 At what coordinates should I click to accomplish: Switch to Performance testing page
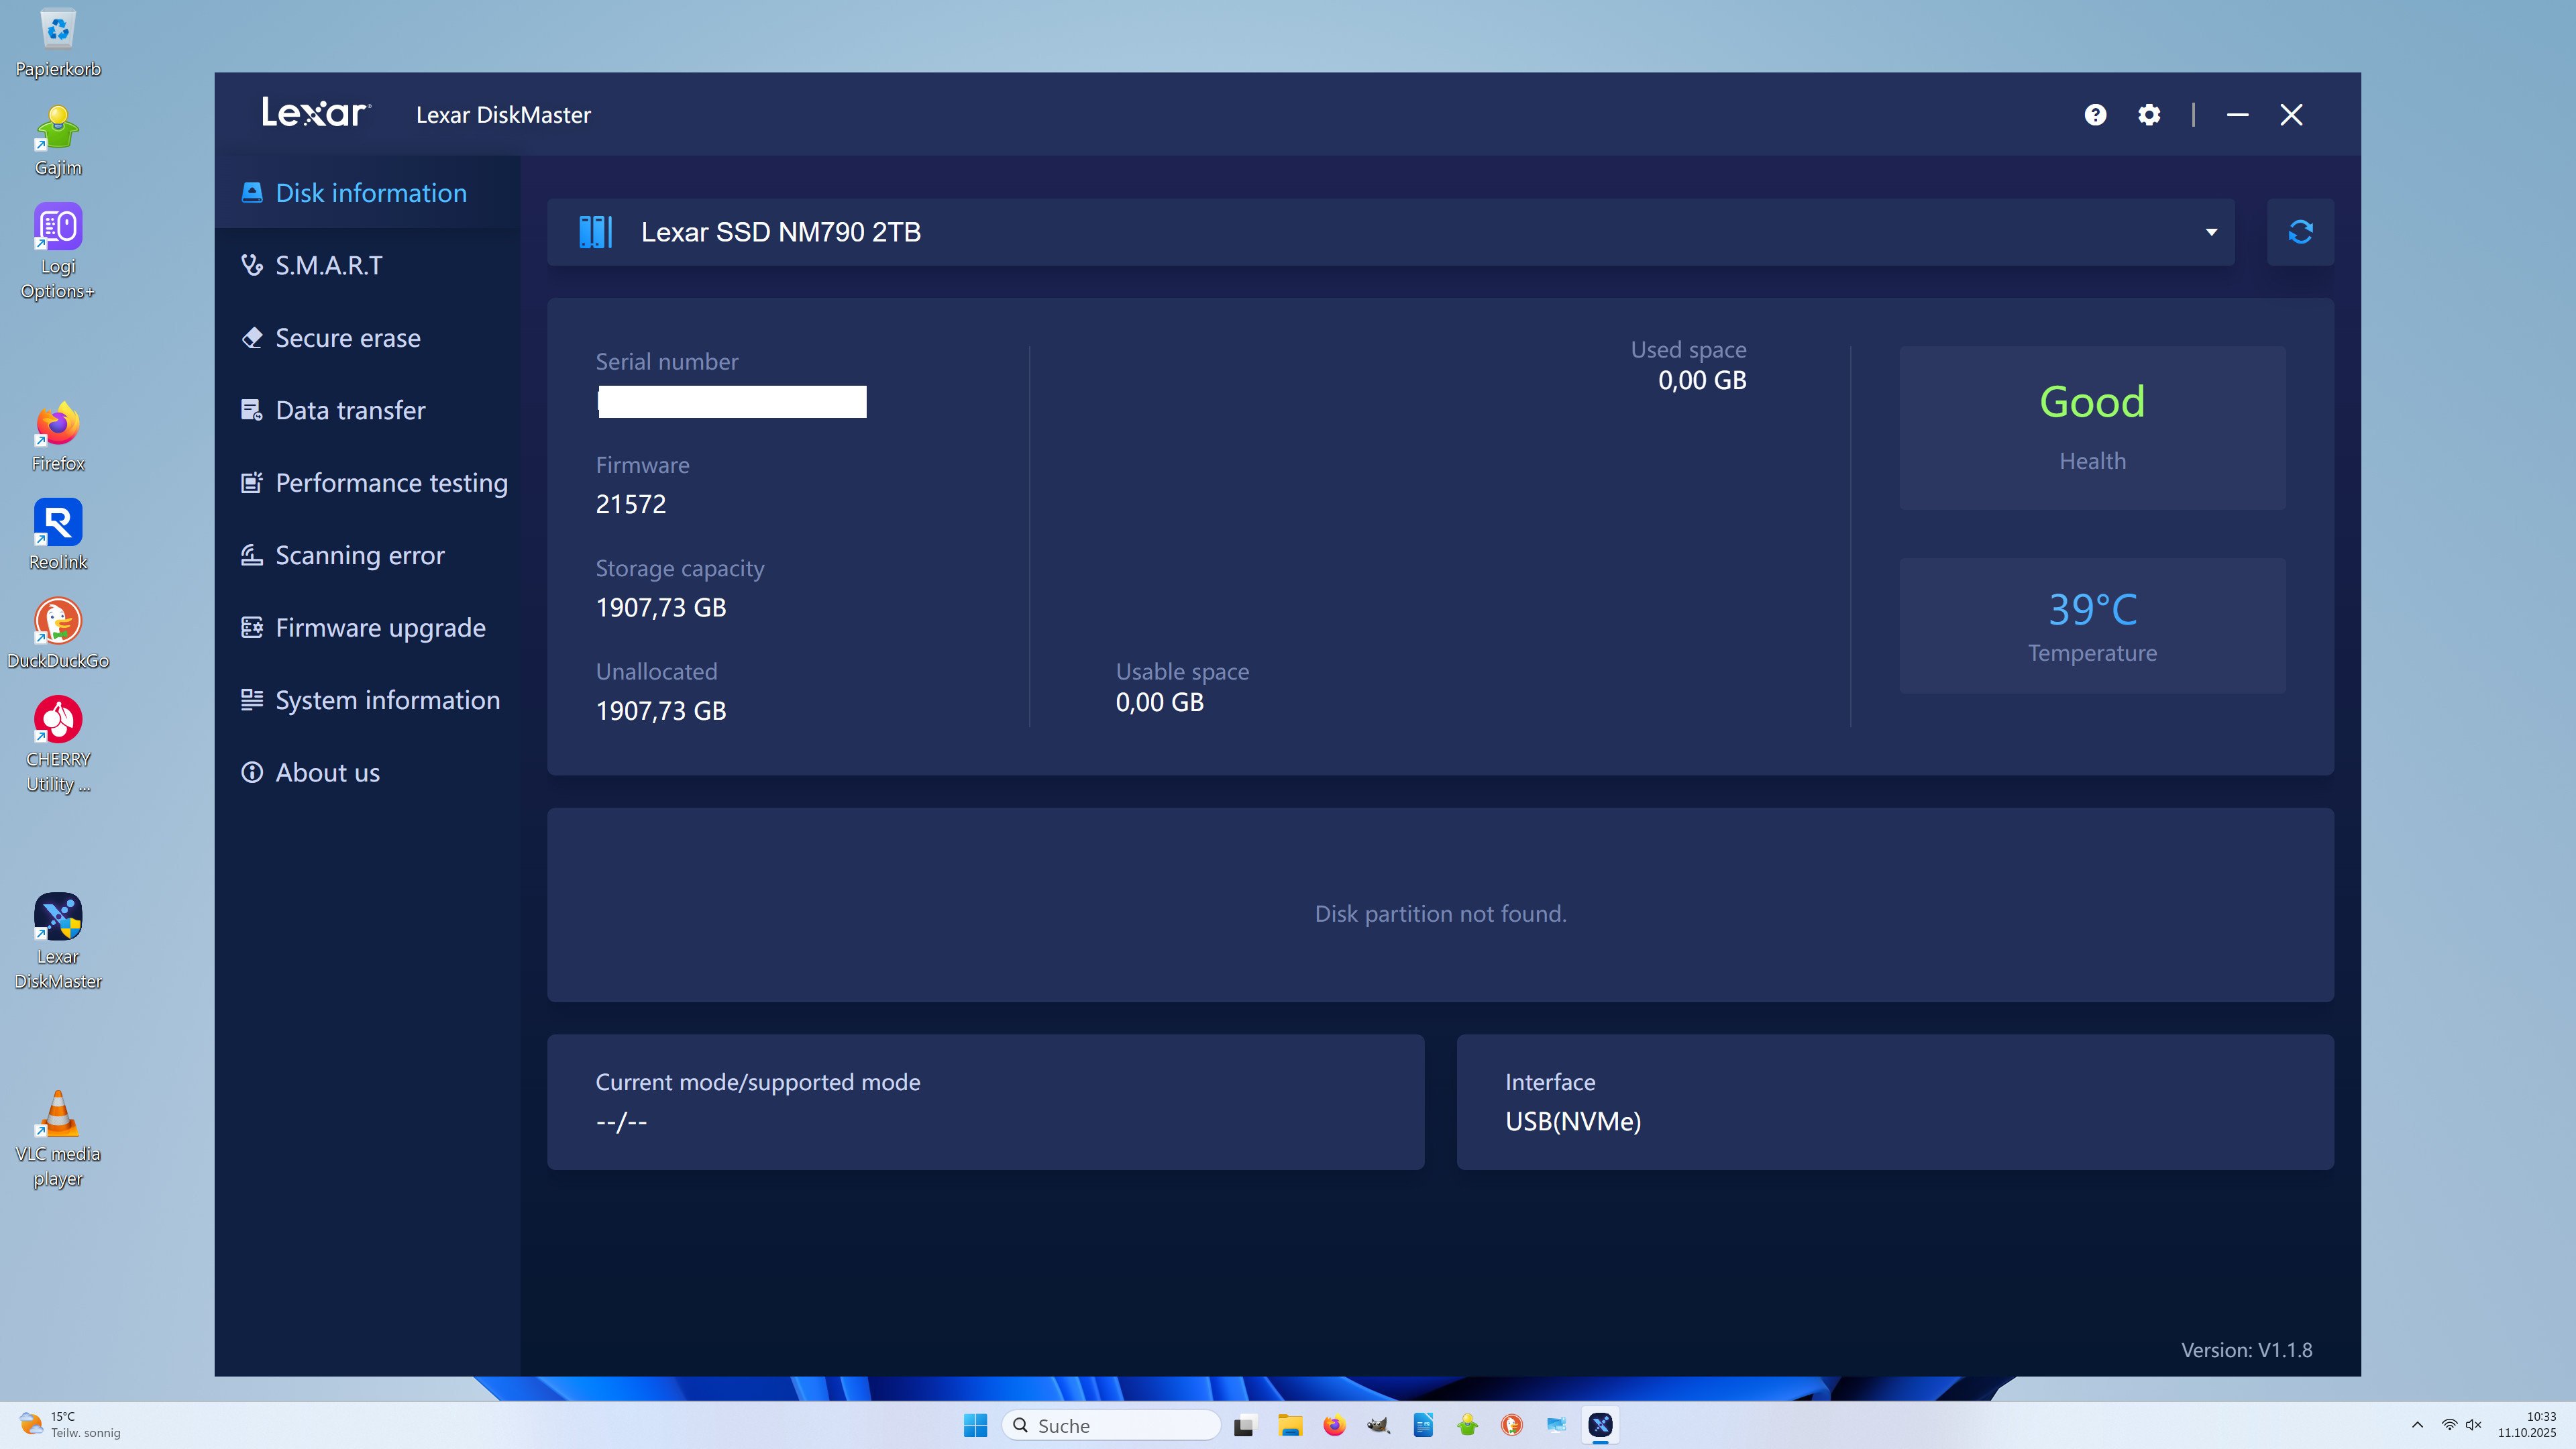(391, 483)
